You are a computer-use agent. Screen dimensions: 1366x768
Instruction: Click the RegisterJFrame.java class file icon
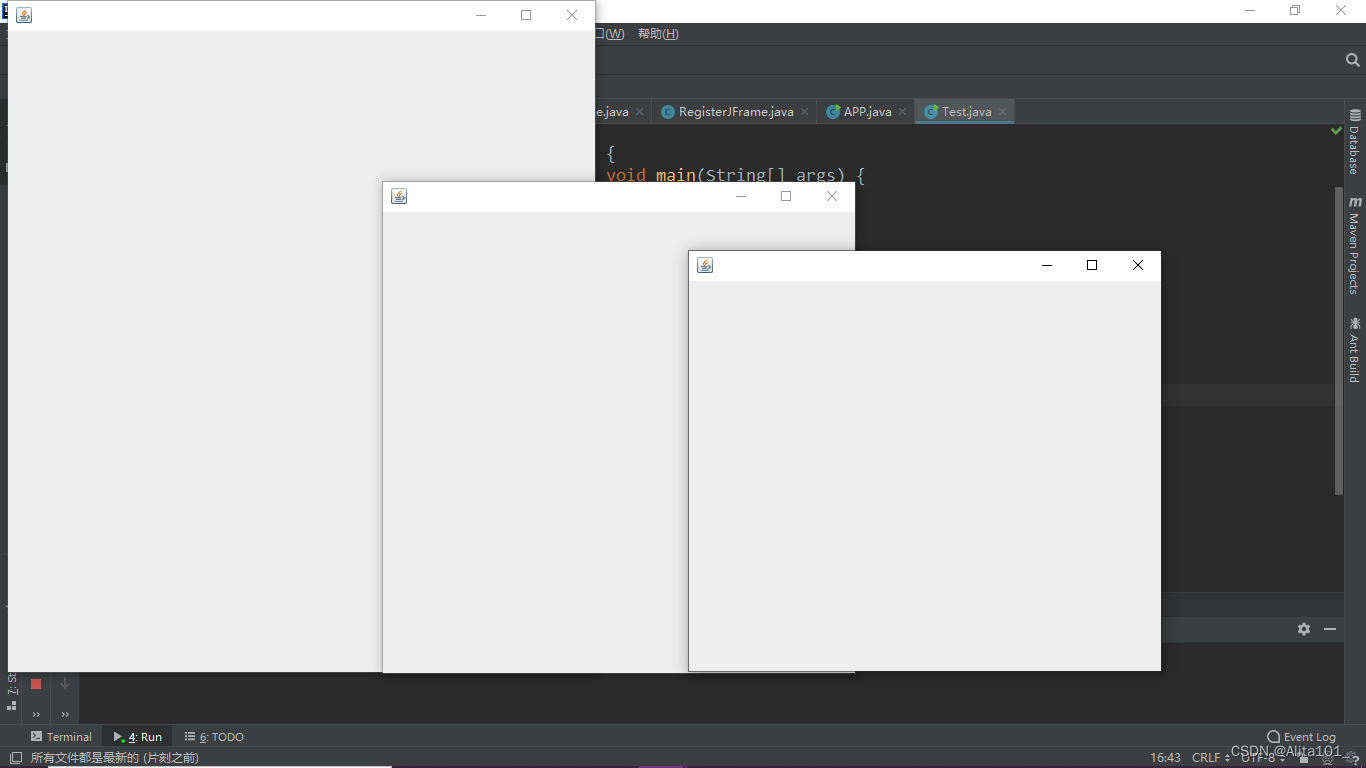(668, 112)
